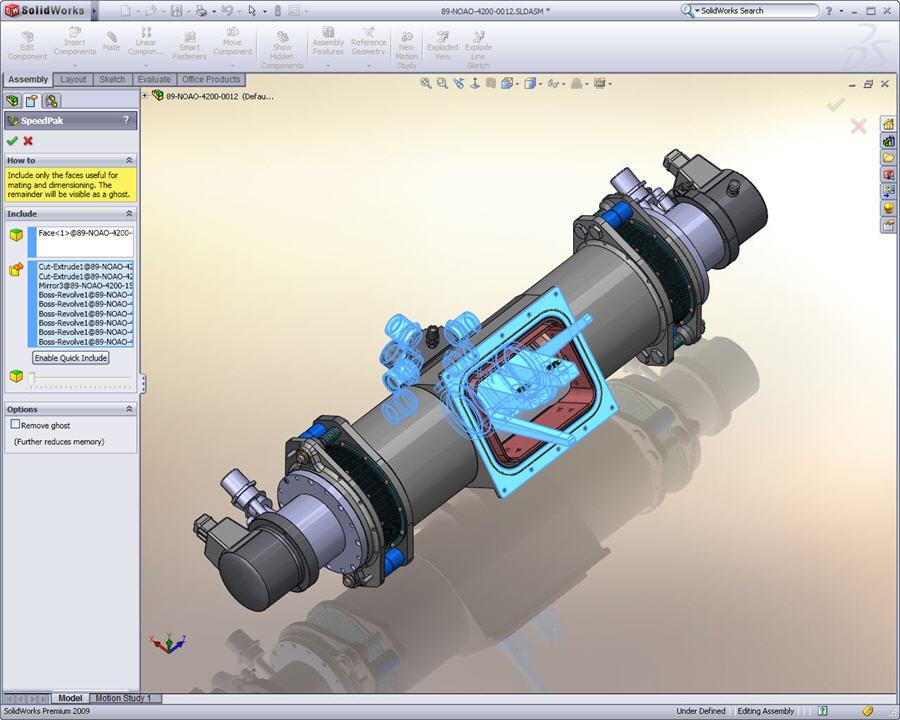Expand the 89-NOAO-4200-0012 tree node
This screenshot has width=900, height=720.
[x=145, y=96]
